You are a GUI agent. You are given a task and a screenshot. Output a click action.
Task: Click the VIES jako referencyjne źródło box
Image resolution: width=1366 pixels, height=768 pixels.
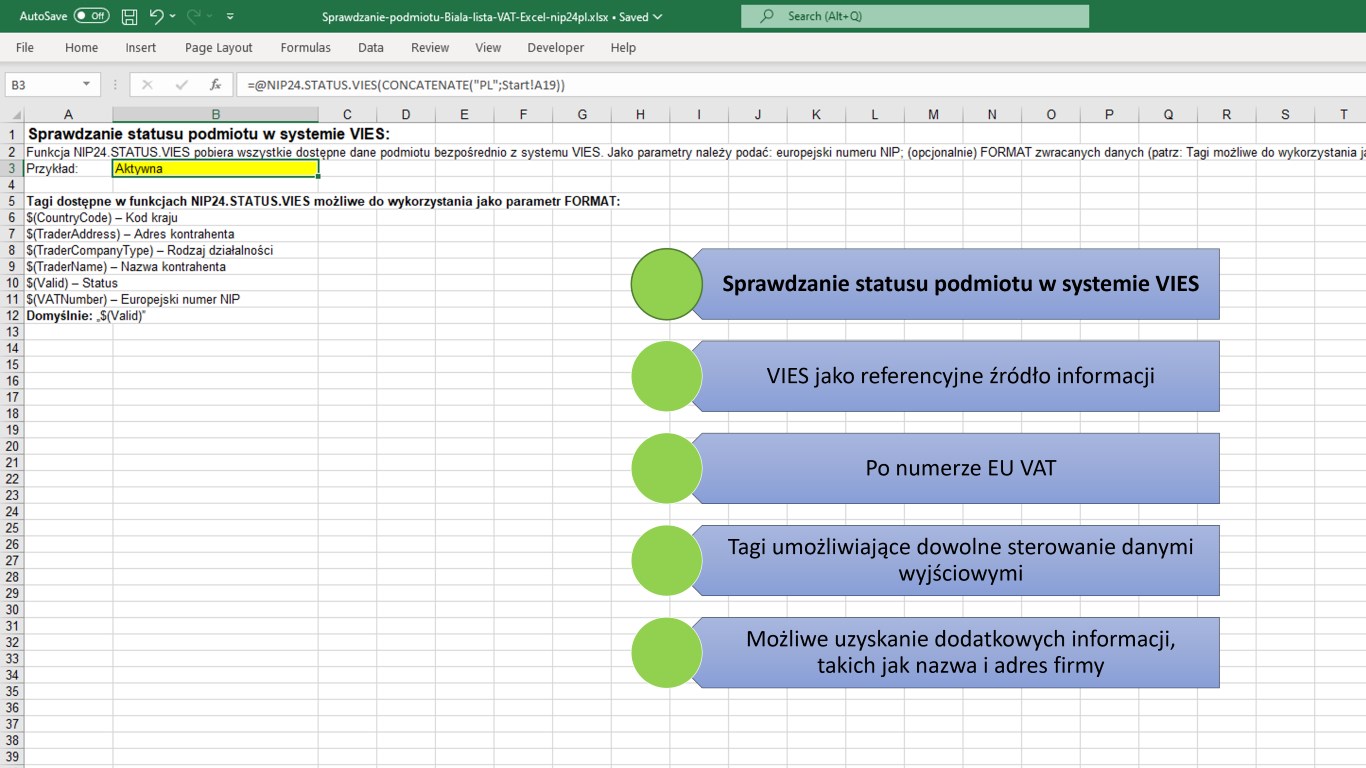[x=959, y=376]
